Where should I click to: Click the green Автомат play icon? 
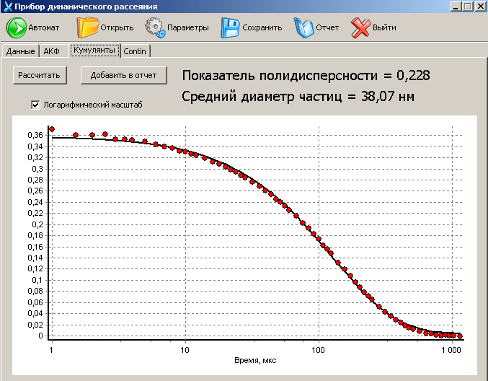16,28
